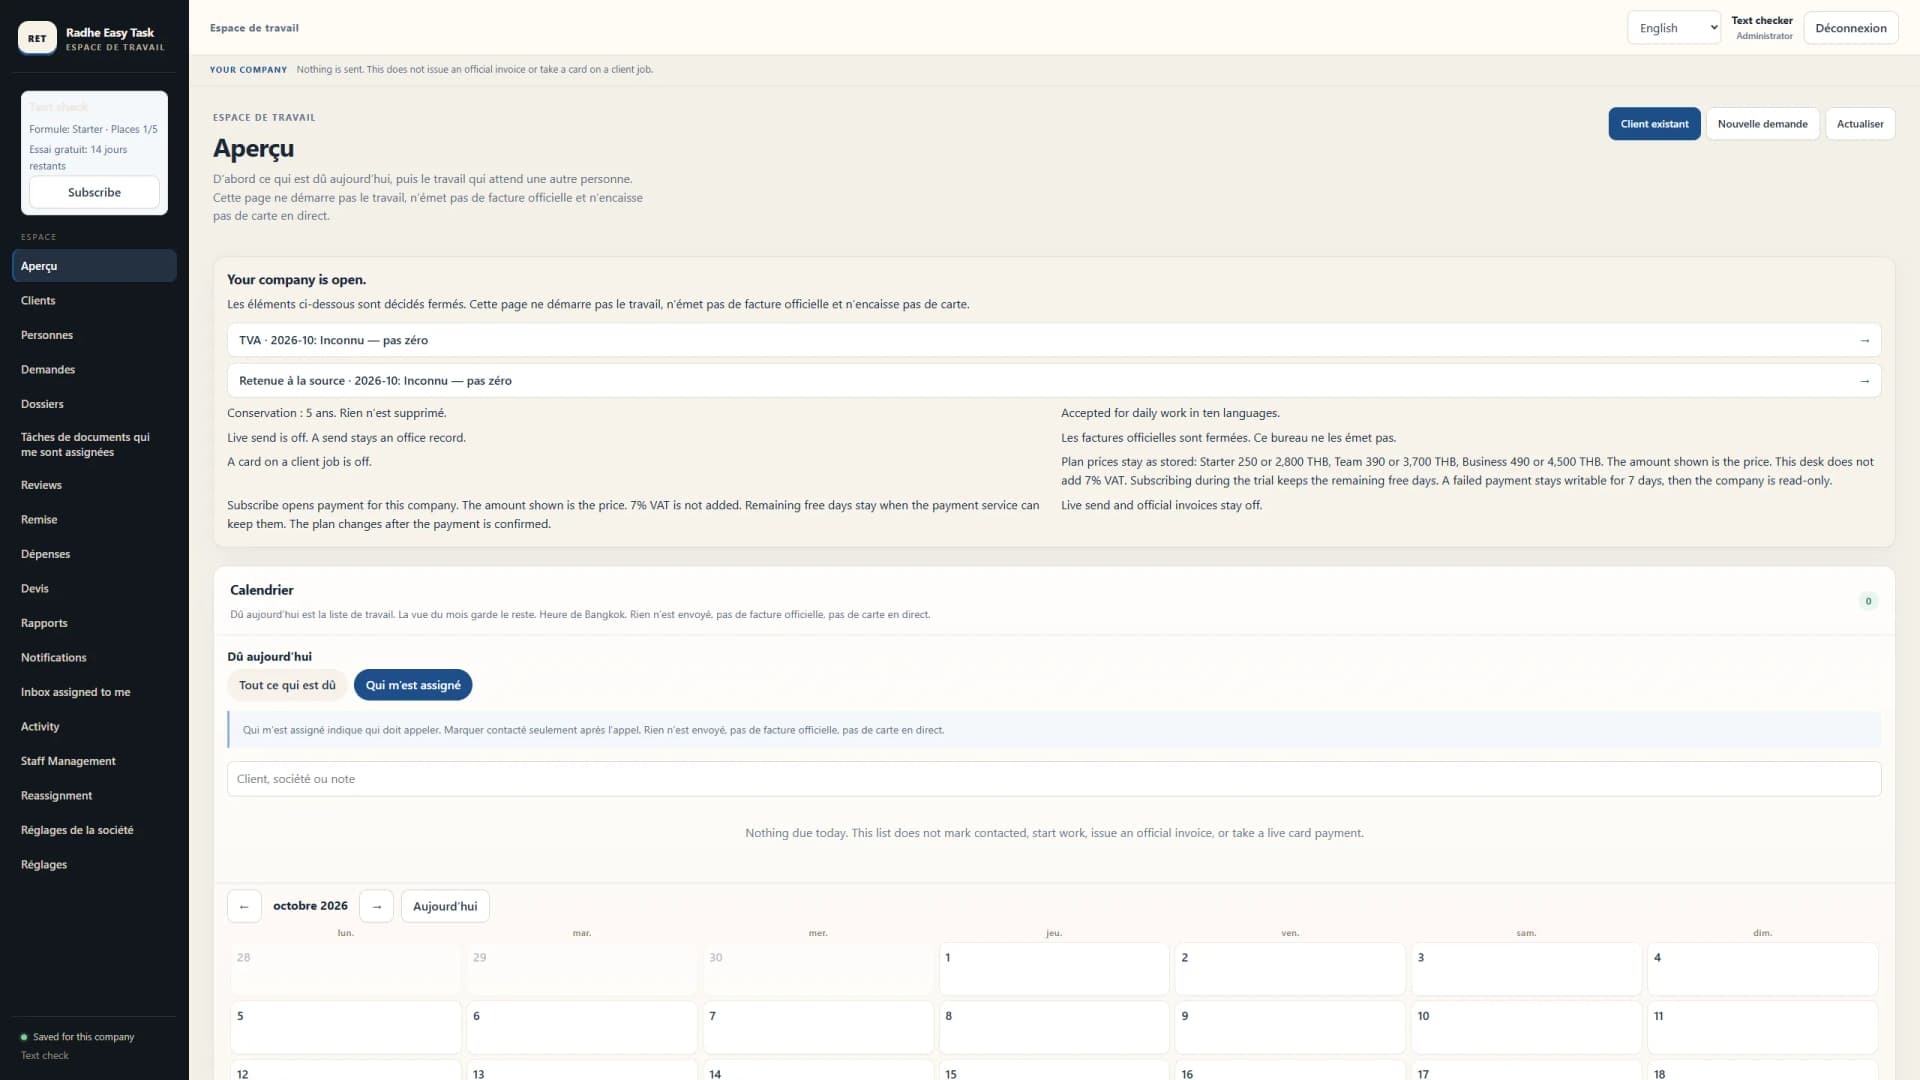Open the TVA 2026-10 row arrow
Screen dimensions: 1920x1080
(x=1864, y=340)
